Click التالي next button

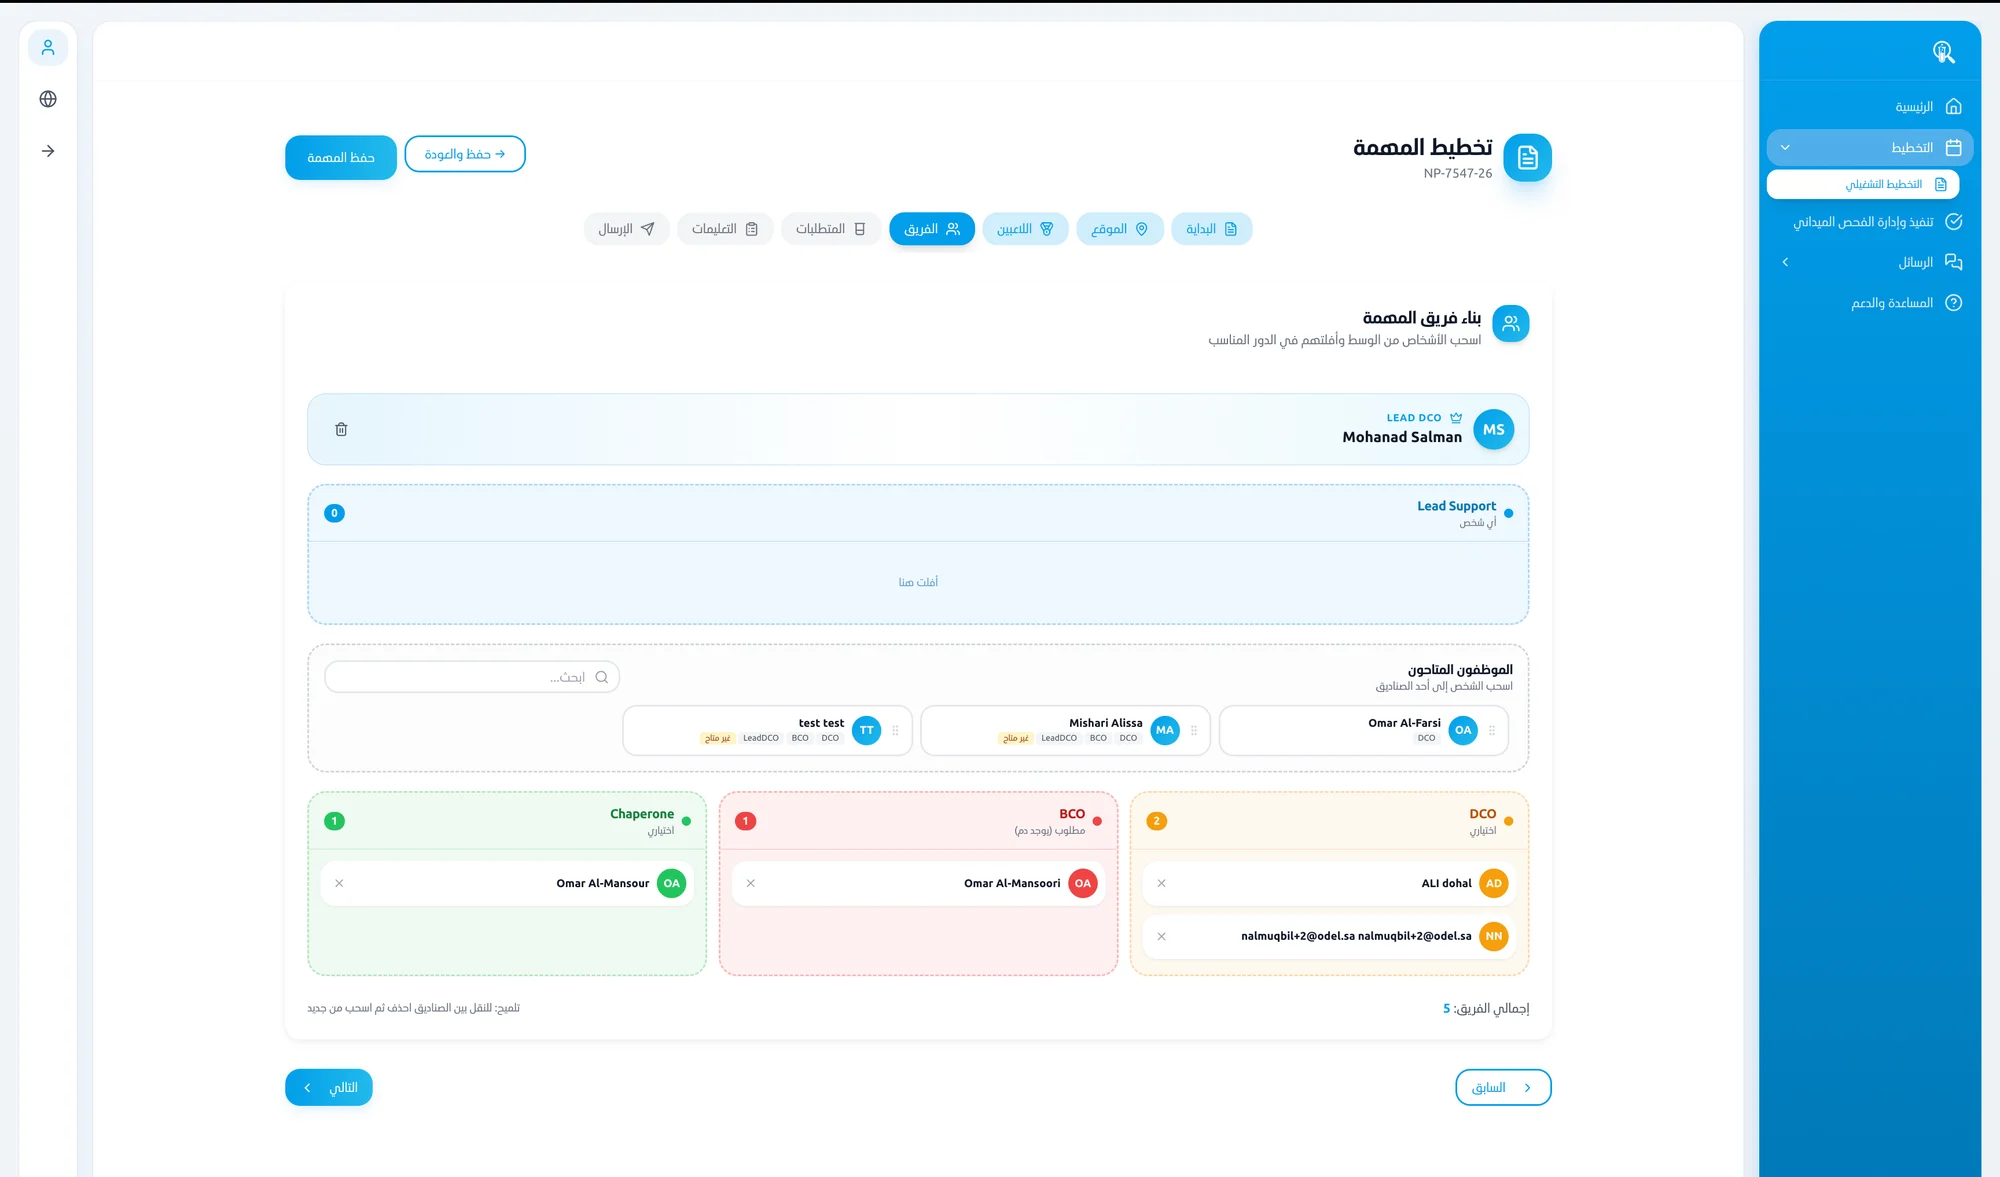329,1087
